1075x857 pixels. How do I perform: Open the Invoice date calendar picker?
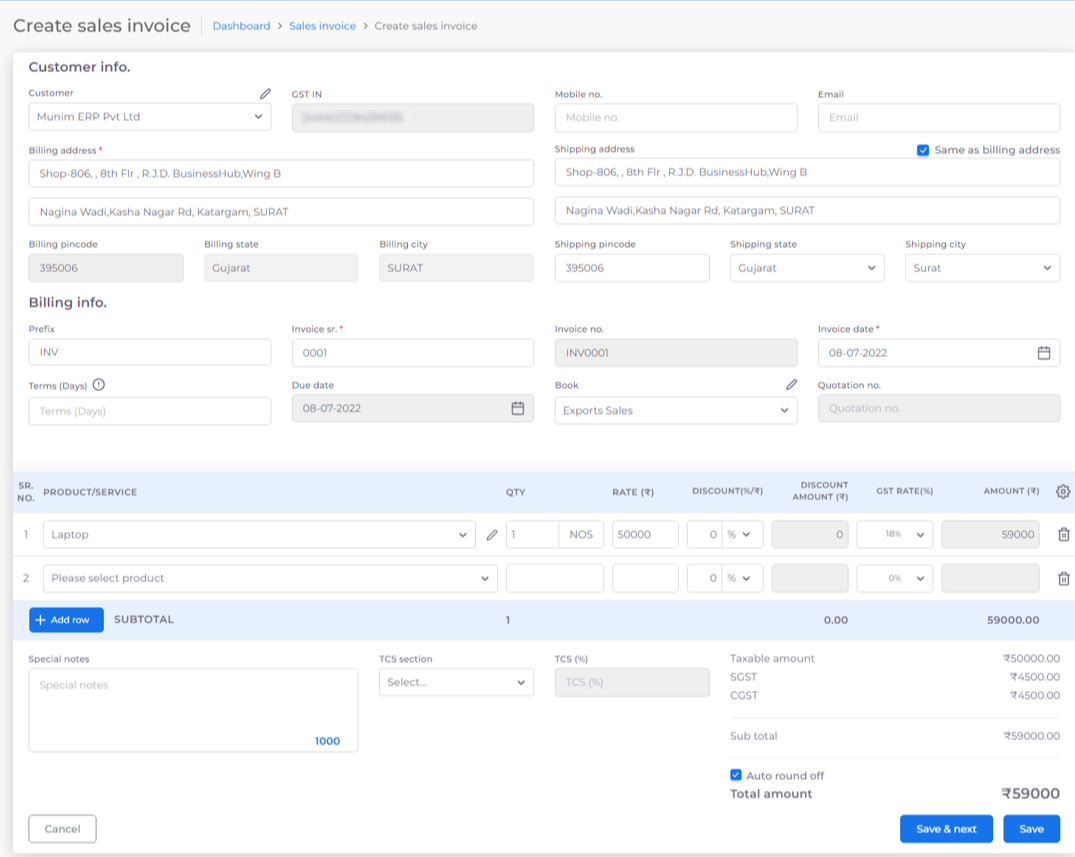1043,352
